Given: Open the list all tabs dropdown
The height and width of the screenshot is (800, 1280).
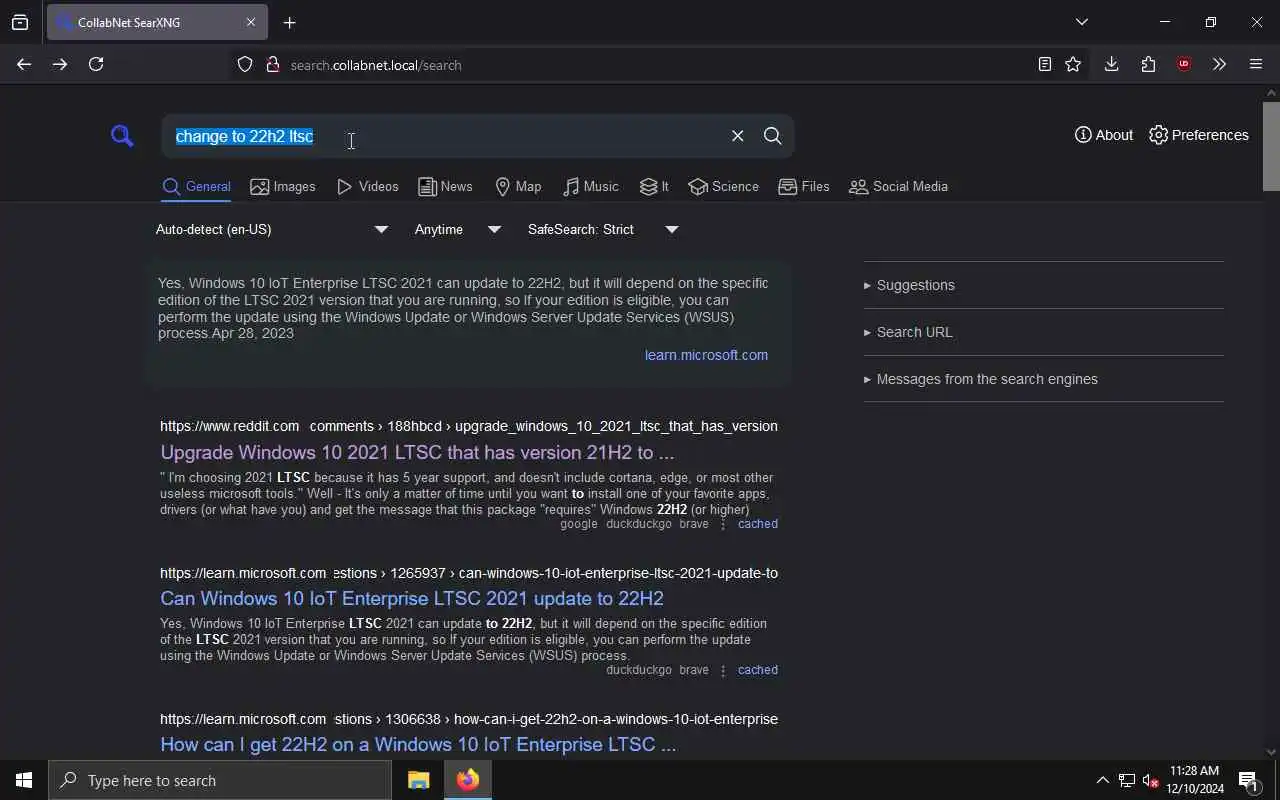Looking at the screenshot, I should coord(1082,22).
